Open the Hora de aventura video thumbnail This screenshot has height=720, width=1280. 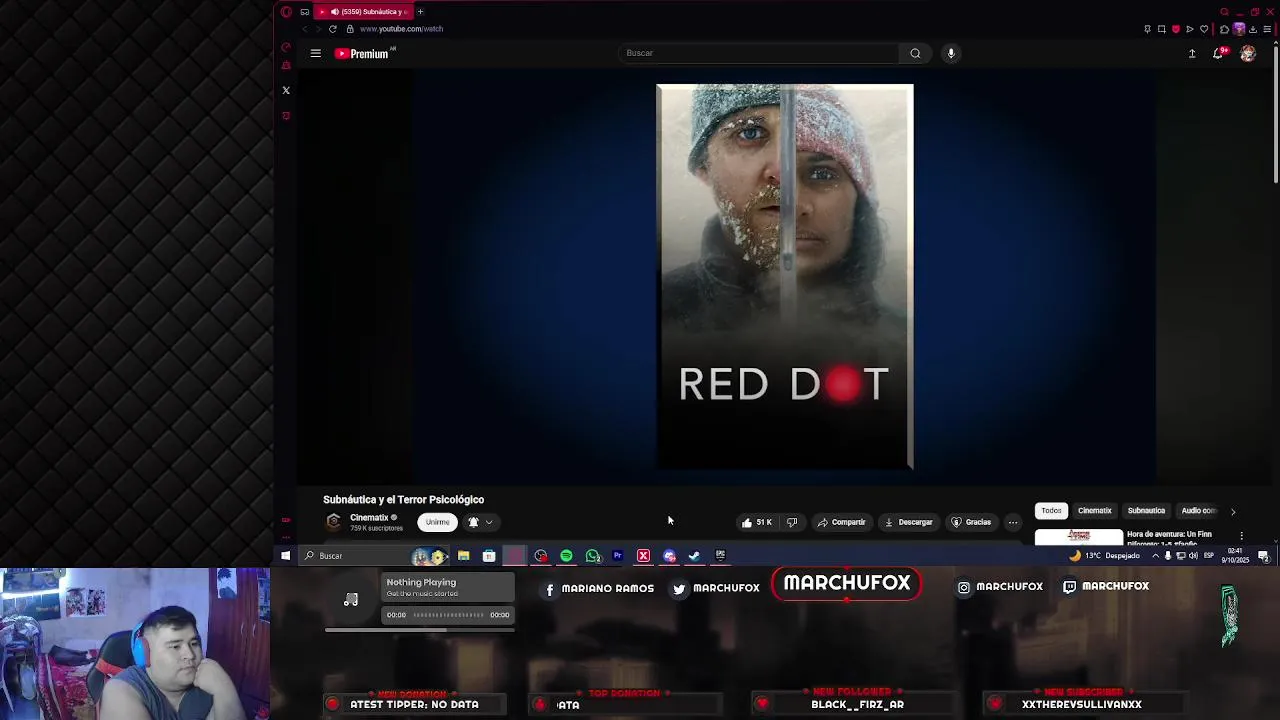[x=1078, y=537]
